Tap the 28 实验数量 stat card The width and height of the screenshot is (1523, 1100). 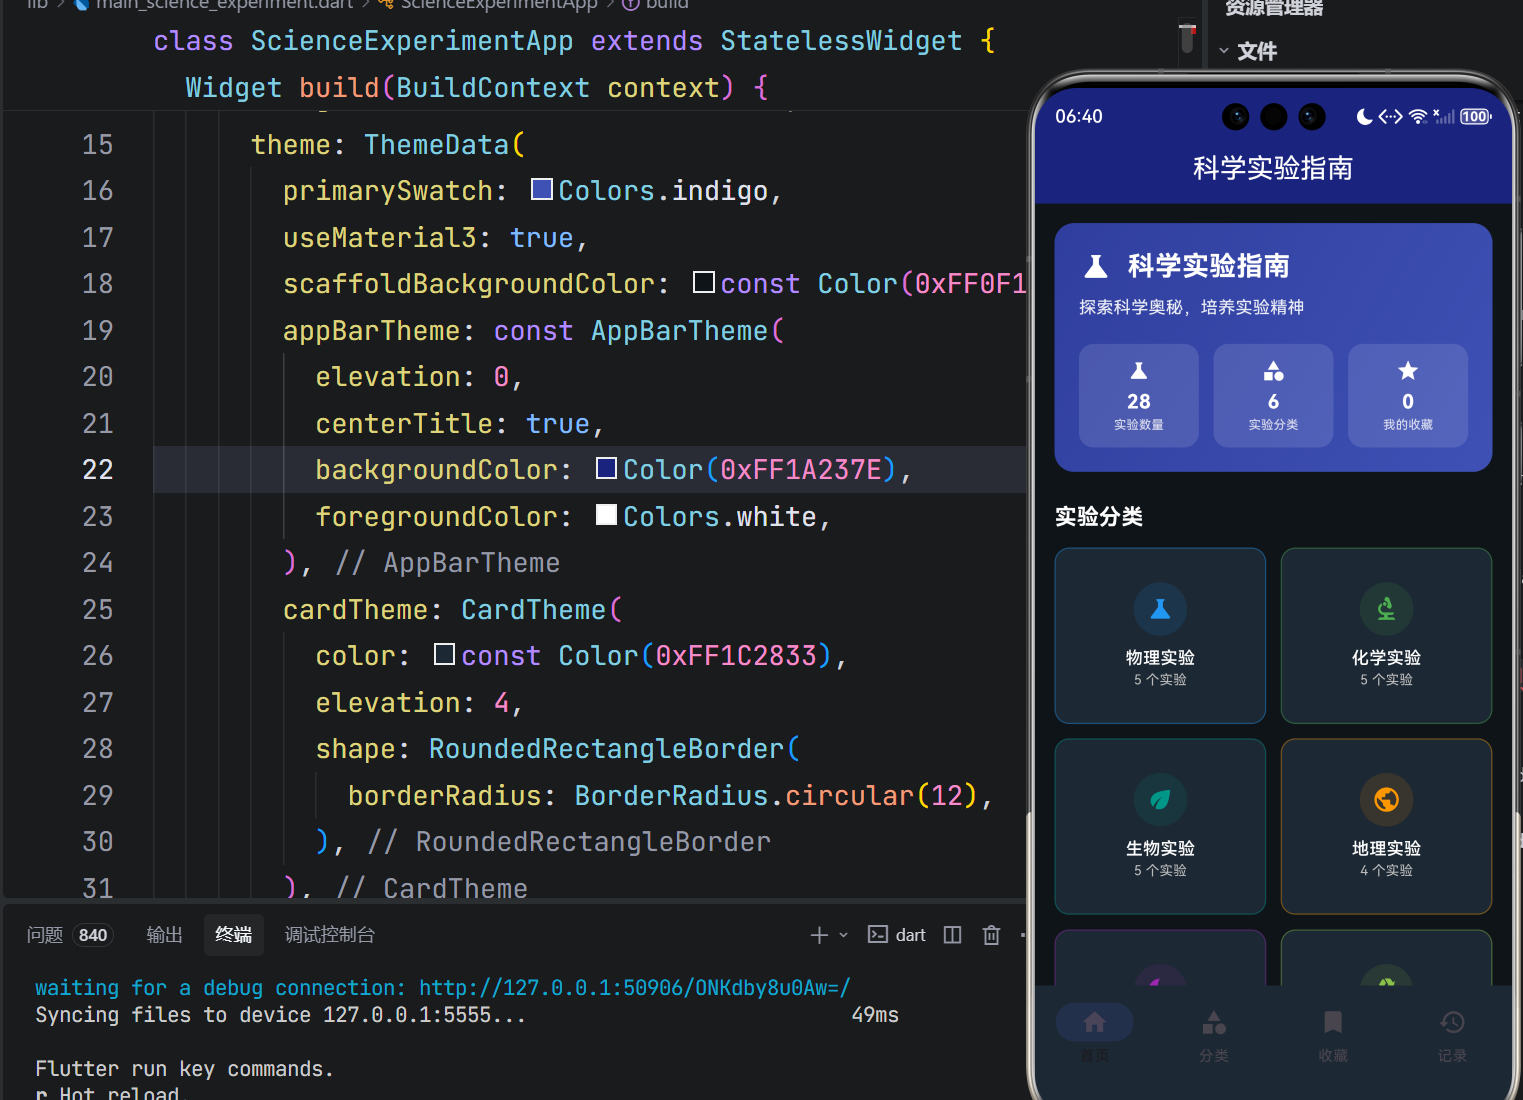click(x=1139, y=395)
